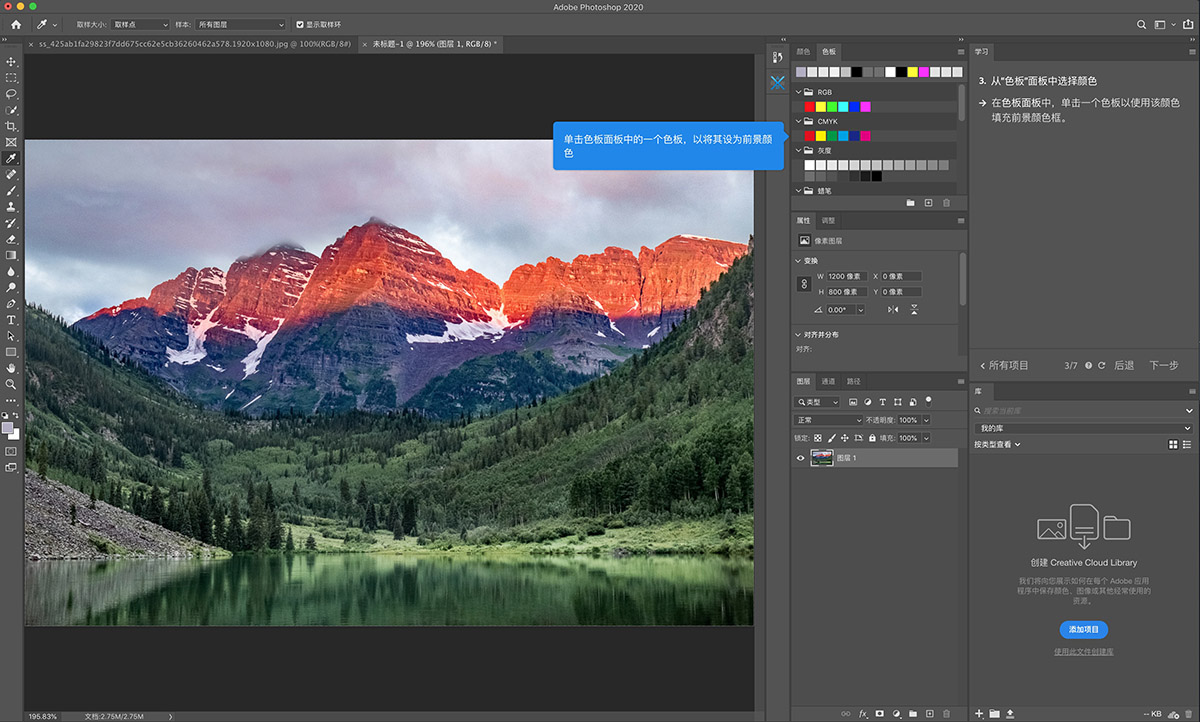Select the Path Selection tool
Image resolution: width=1200 pixels, height=722 pixels.
[11, 336]
